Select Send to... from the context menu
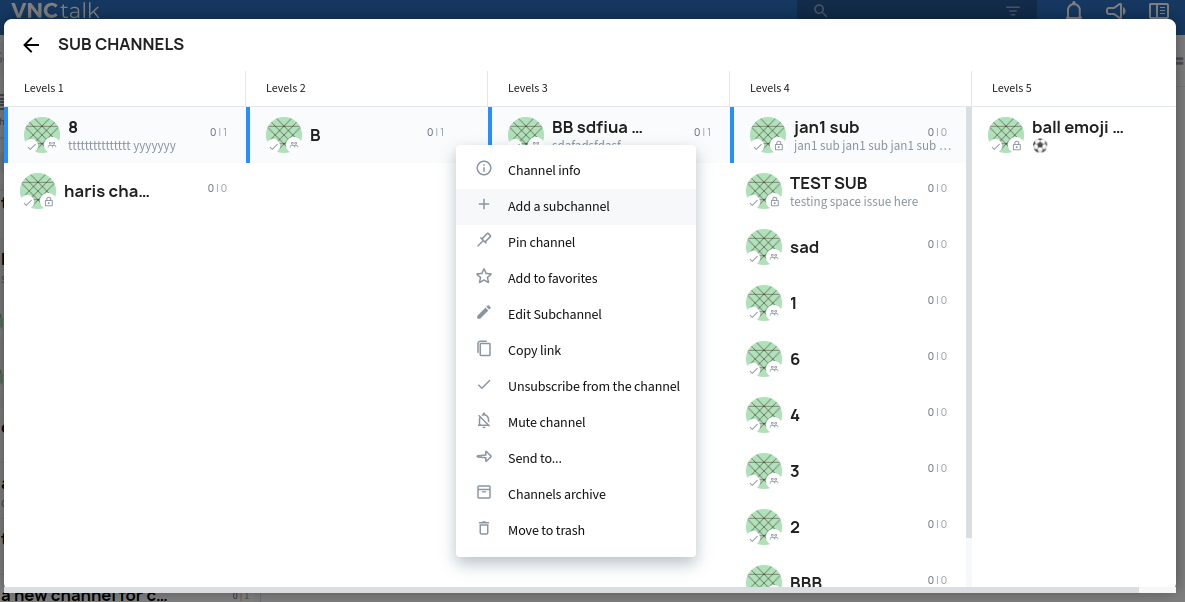1185x602 pixels. (x=534, y=458)
